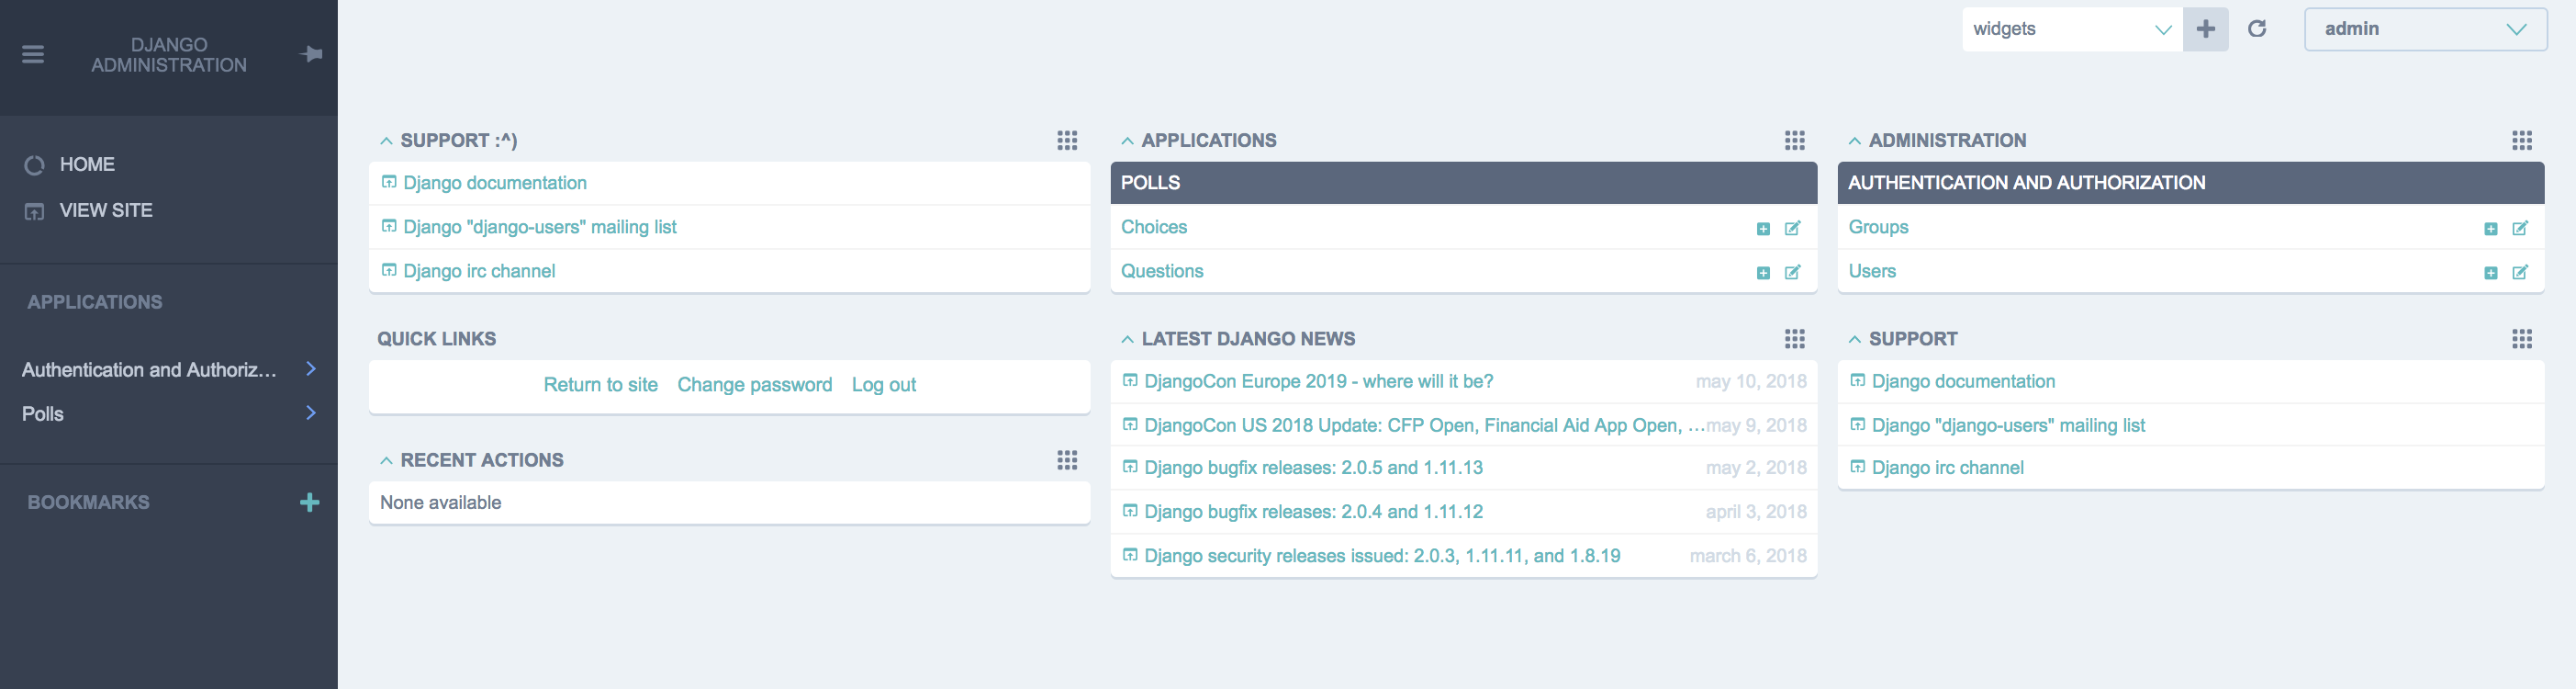
Task: Click the Django Administration title
Action: click(169, 55)
